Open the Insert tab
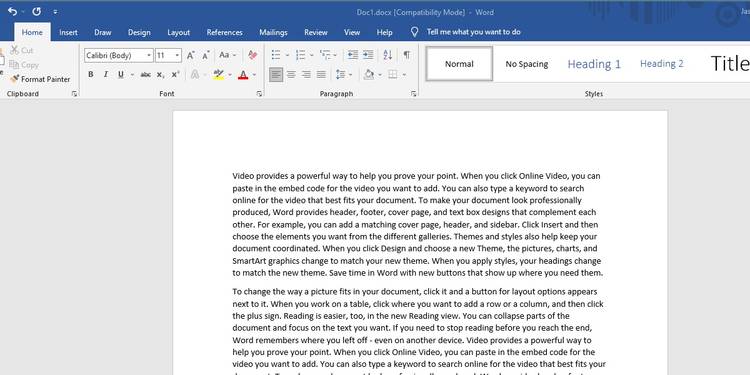This screenshot has height=375, width=750. [68, 33]
